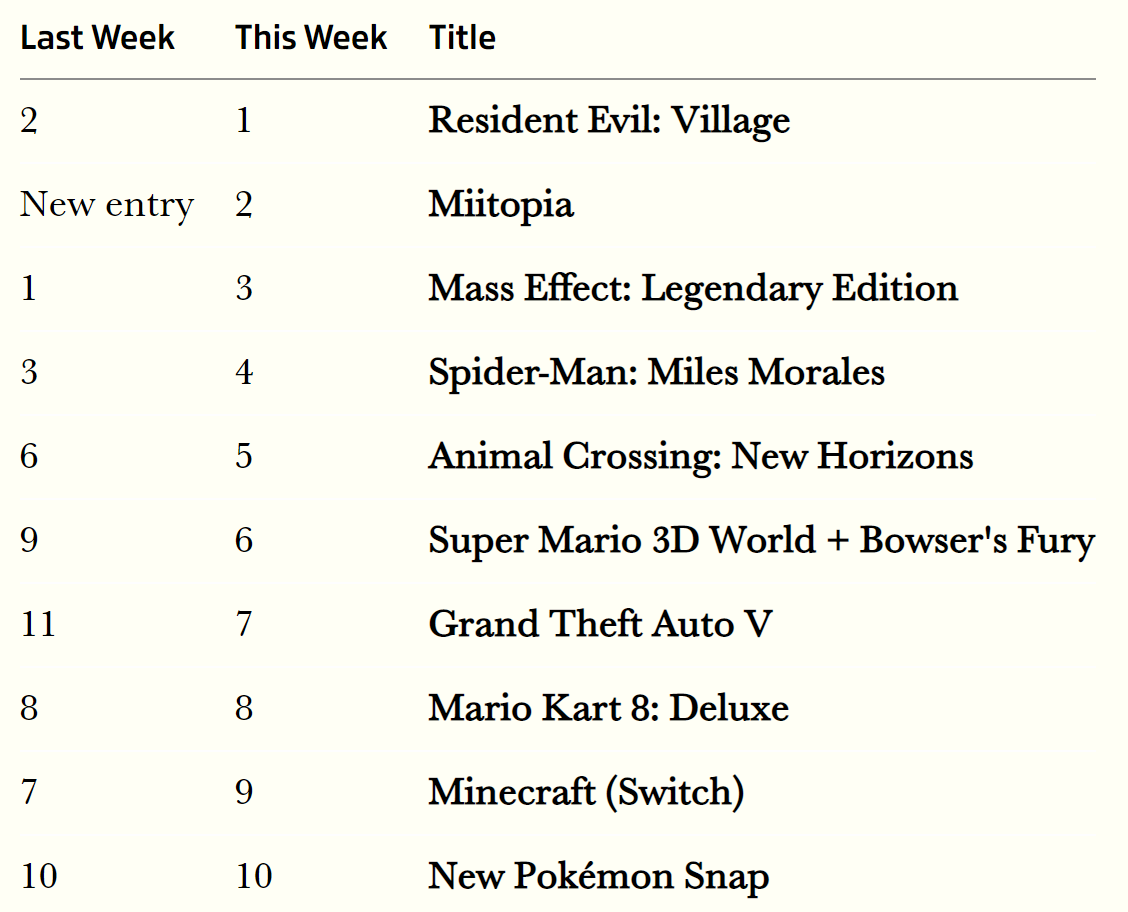The image size is (1128, 912).
Task: Click this week's rank 1 cell
Action: 244,120
